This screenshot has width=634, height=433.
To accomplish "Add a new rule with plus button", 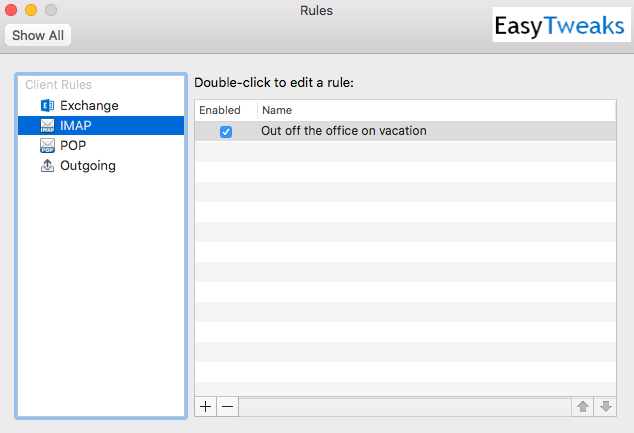I will [x=205, y=406].
